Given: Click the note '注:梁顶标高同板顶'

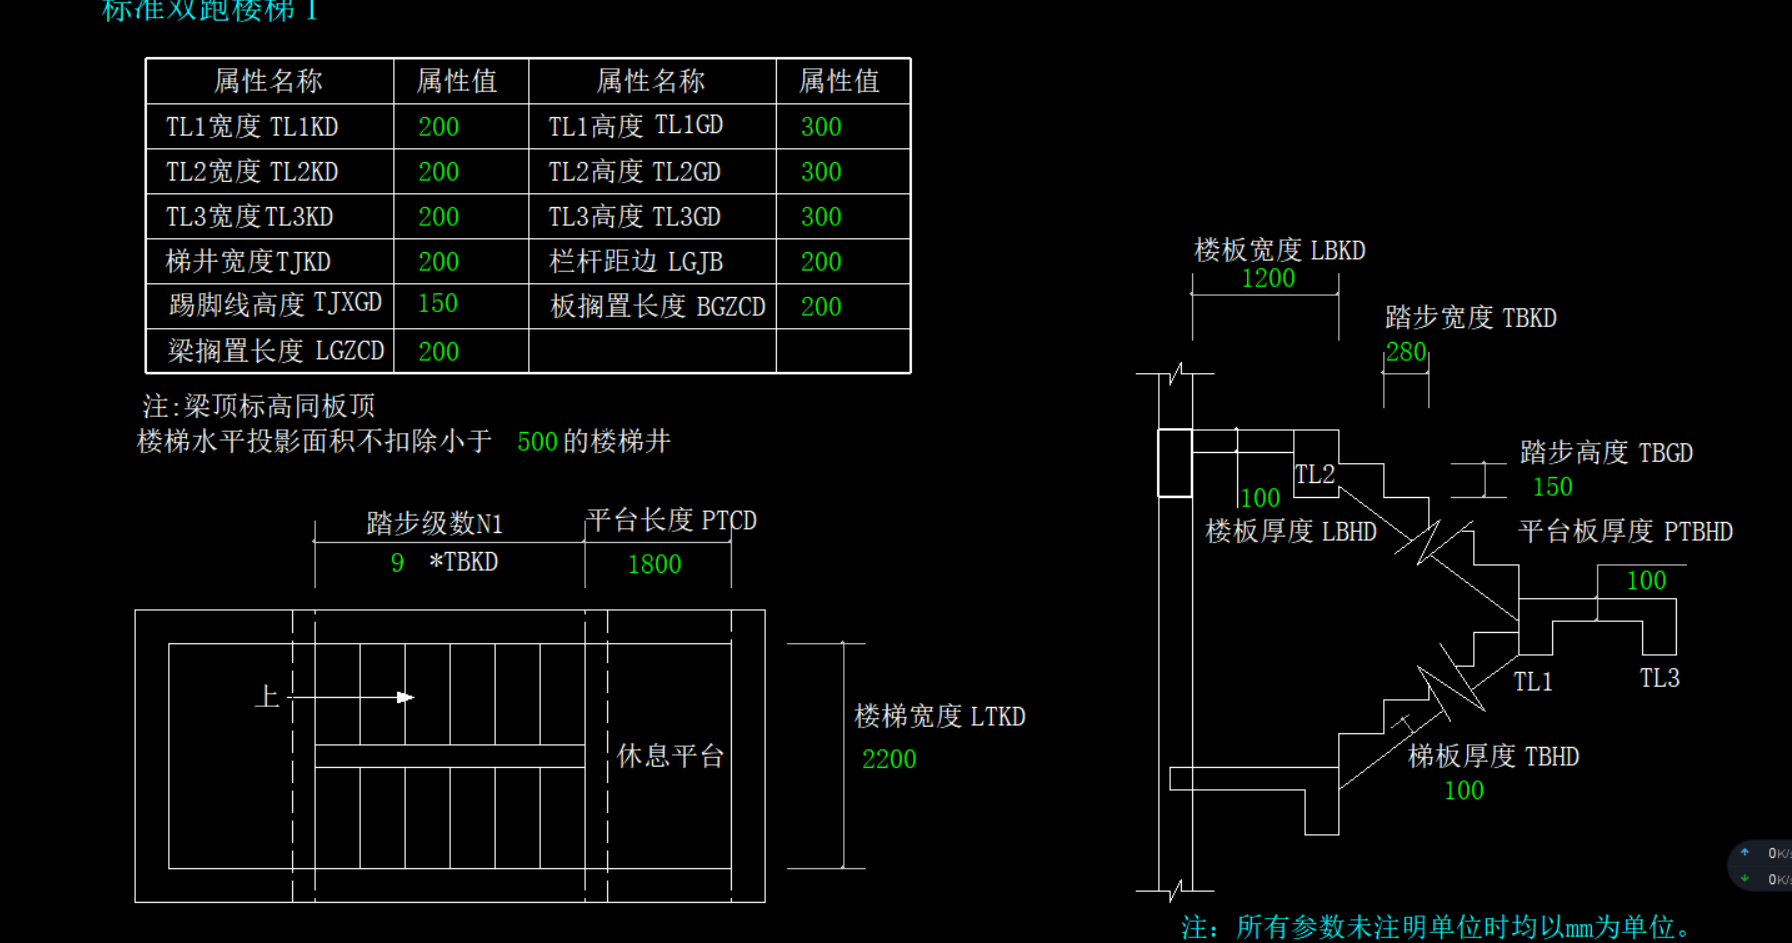Looking at the screenshot, I should point(259,406).
